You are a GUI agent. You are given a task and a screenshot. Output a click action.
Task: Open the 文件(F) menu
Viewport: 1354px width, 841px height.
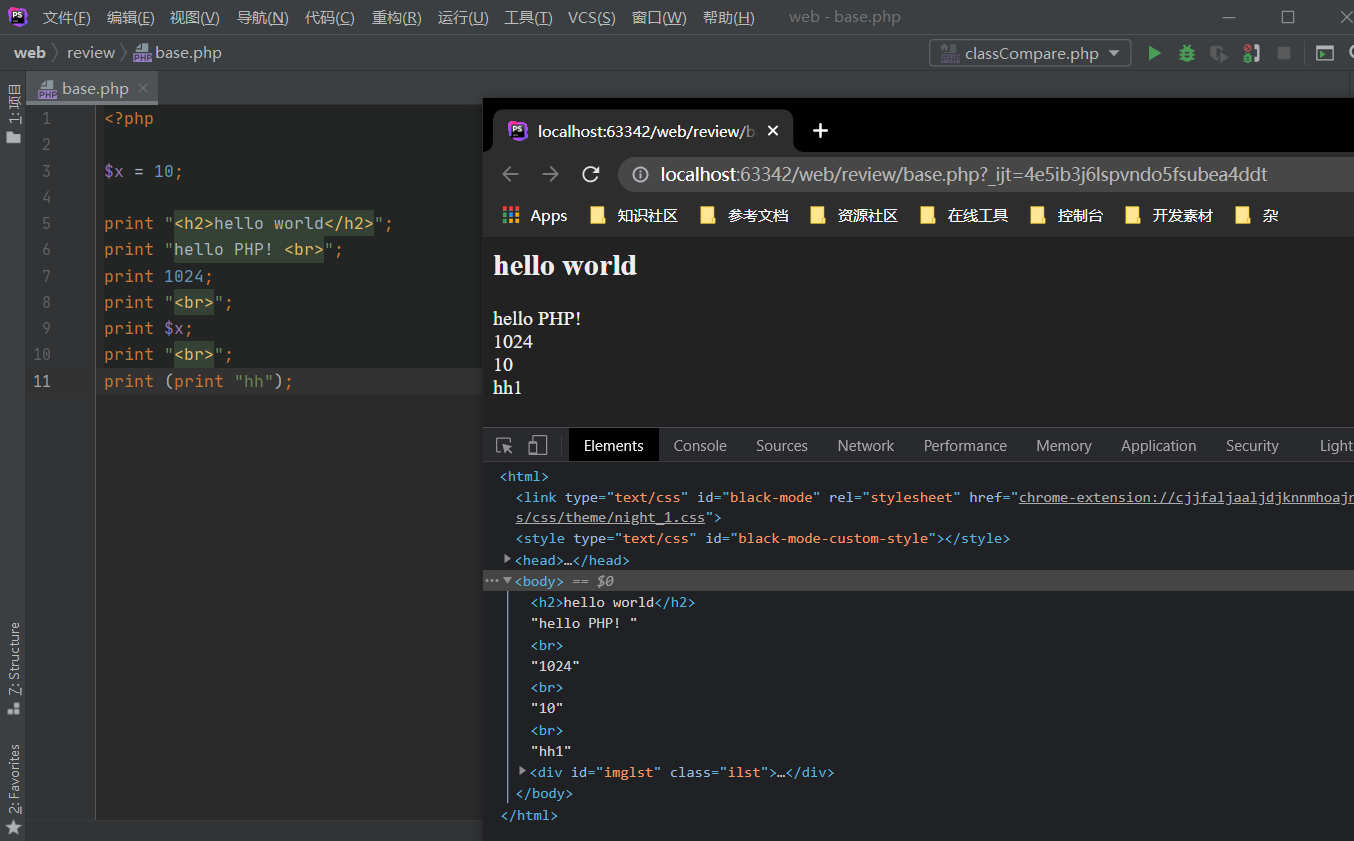(67, 18)
